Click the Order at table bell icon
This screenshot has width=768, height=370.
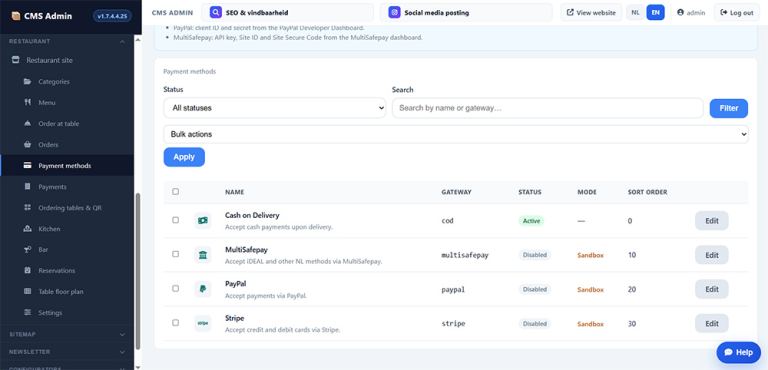(27, 123)
